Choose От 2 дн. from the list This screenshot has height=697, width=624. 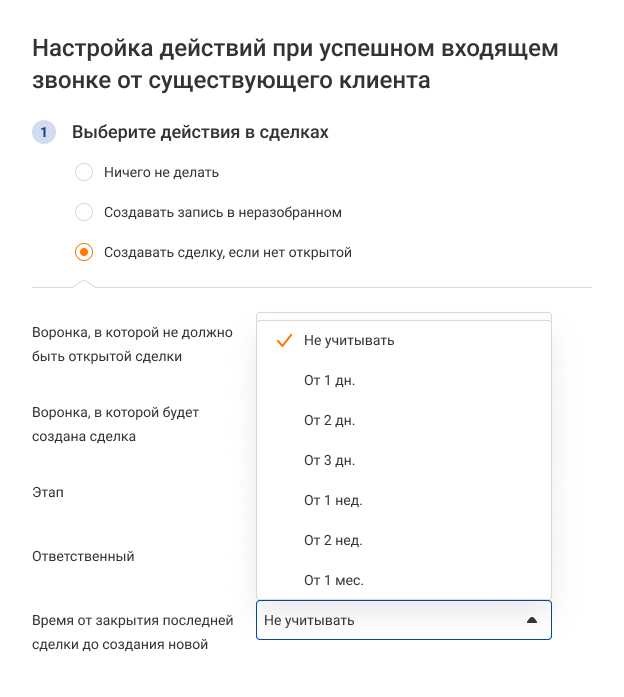329,420
